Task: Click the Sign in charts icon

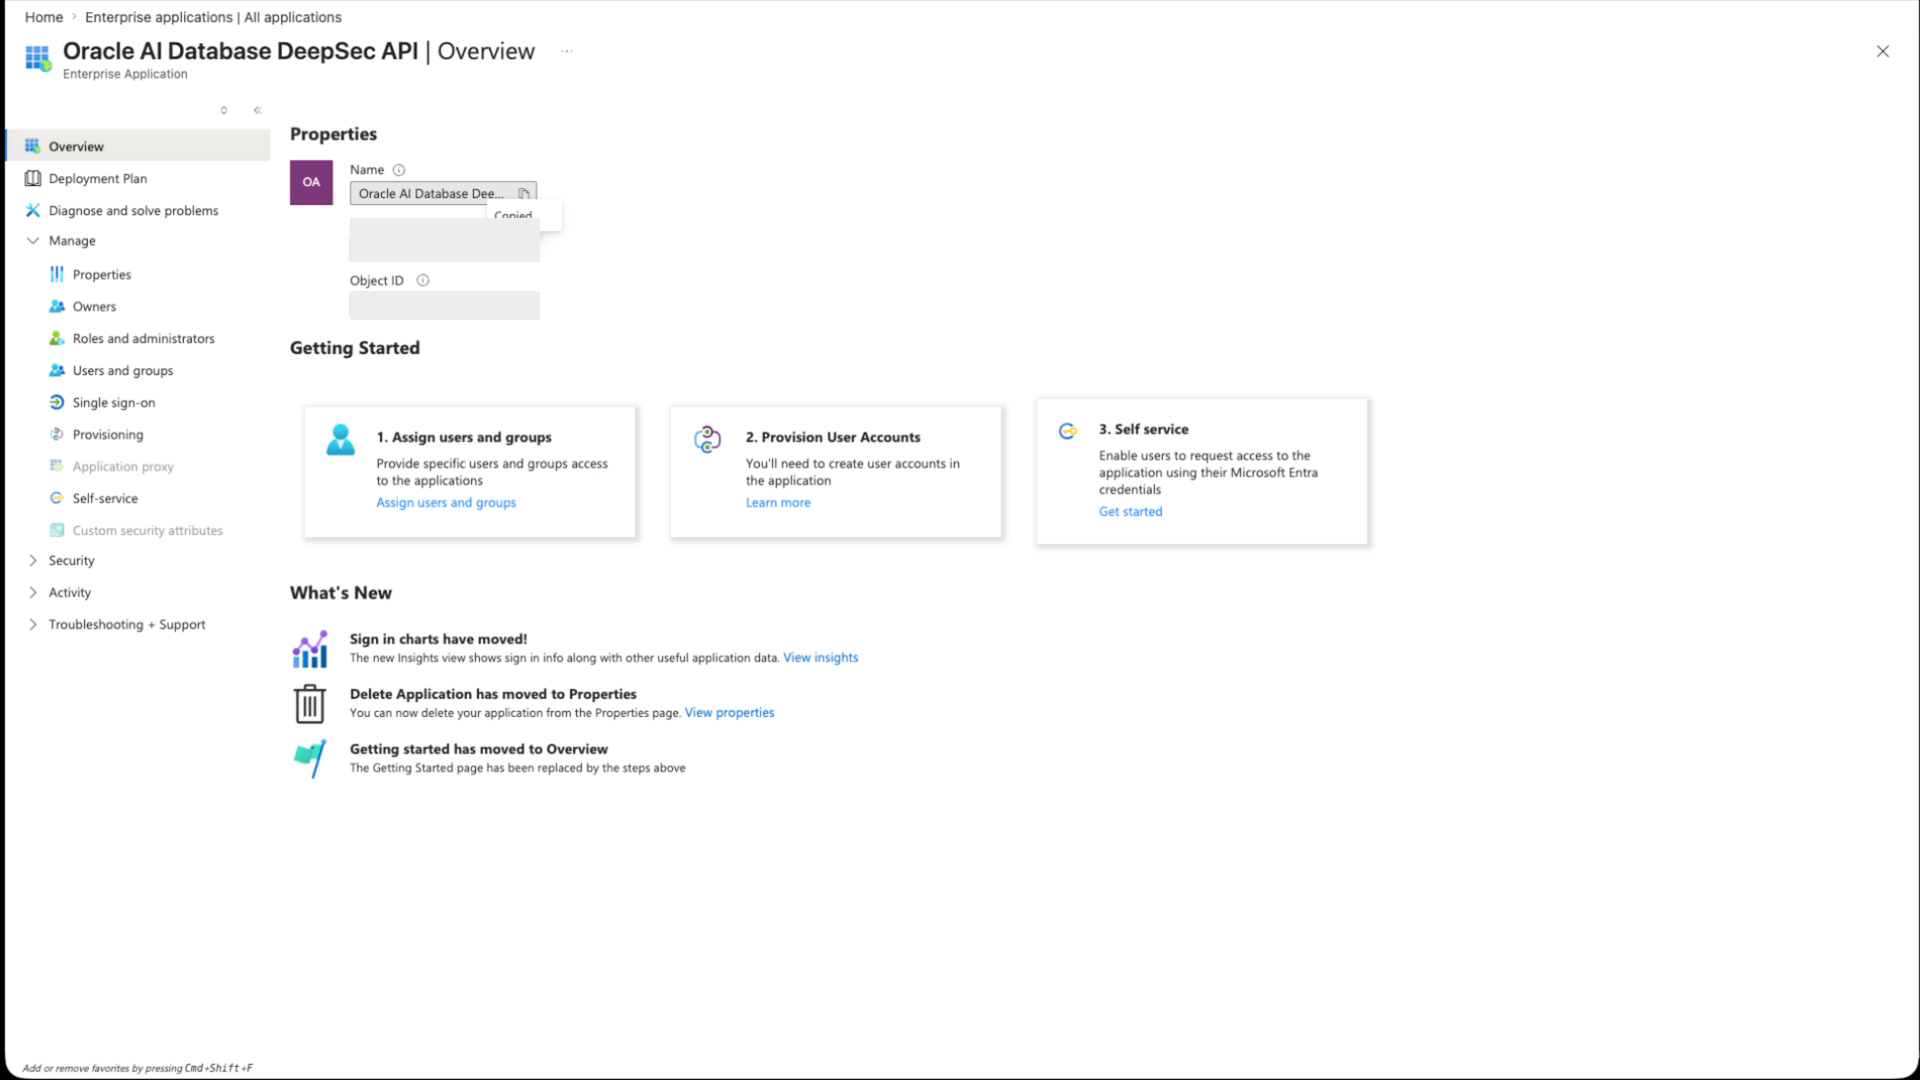Action: [310, 649]
